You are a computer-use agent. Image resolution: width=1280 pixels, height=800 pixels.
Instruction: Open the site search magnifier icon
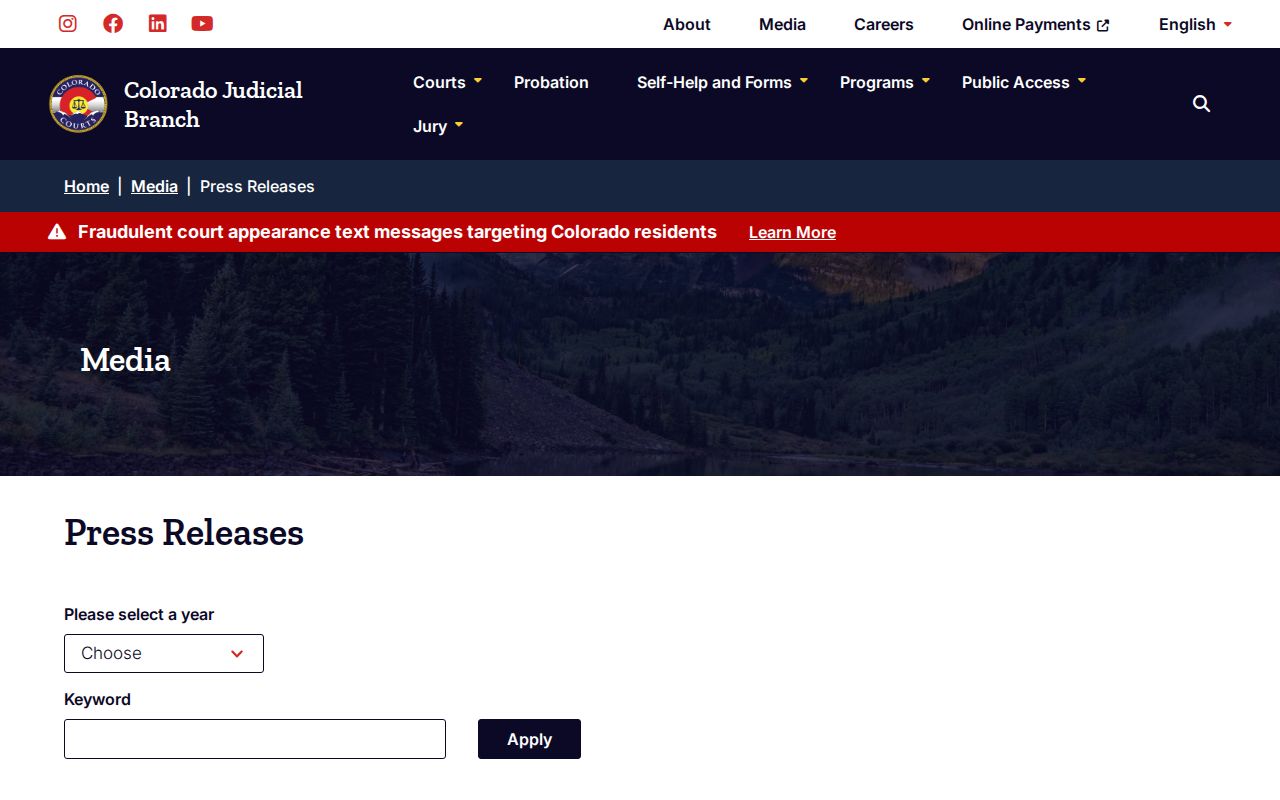click(1202, 104)
